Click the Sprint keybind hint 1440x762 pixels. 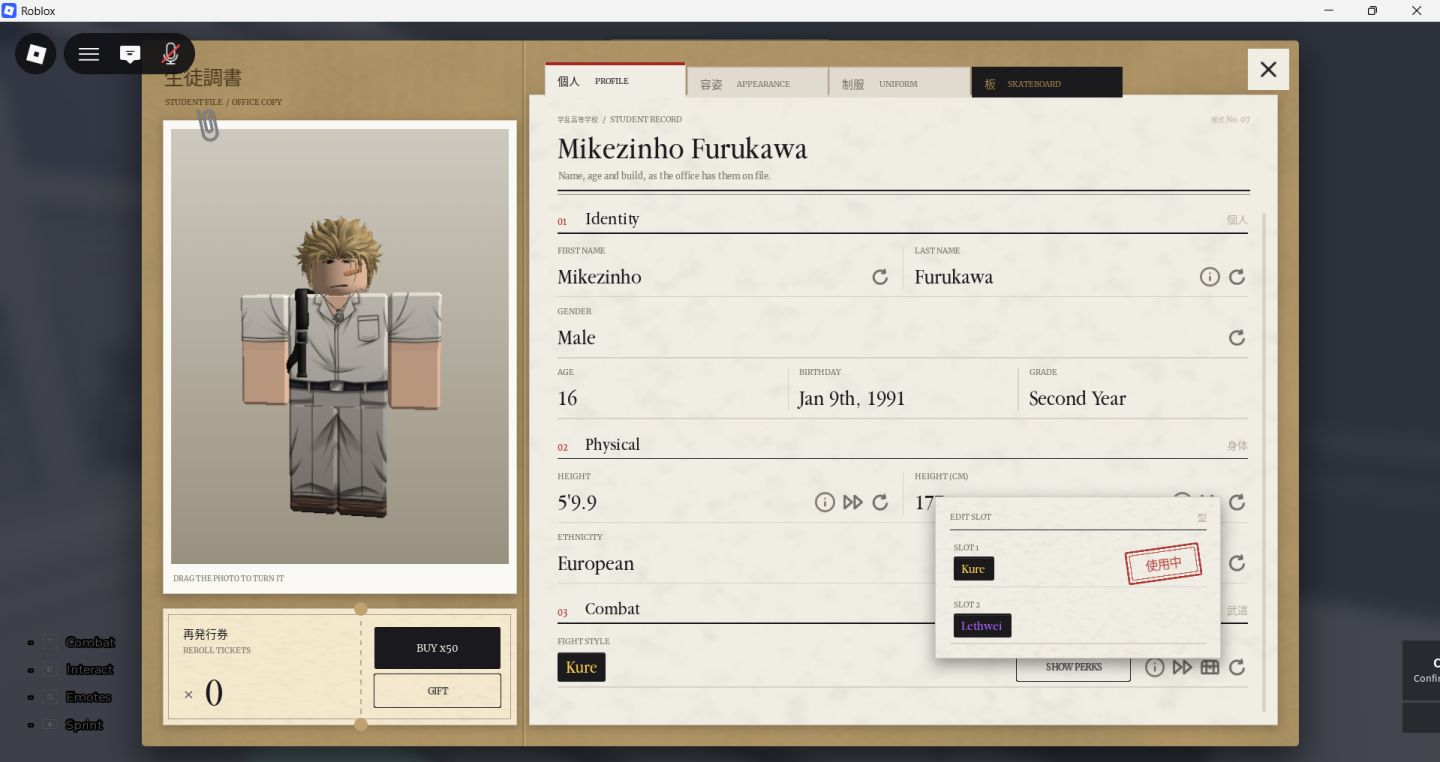(x=84, y=725)
